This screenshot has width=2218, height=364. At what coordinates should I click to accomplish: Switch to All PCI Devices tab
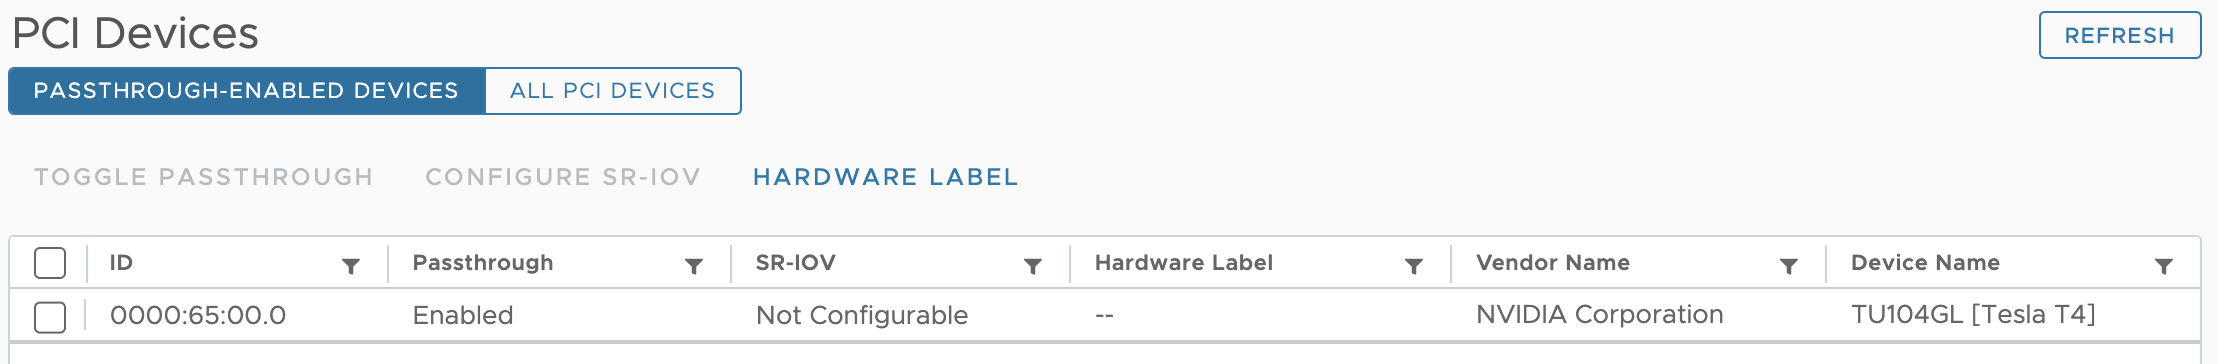click(613, 91)
